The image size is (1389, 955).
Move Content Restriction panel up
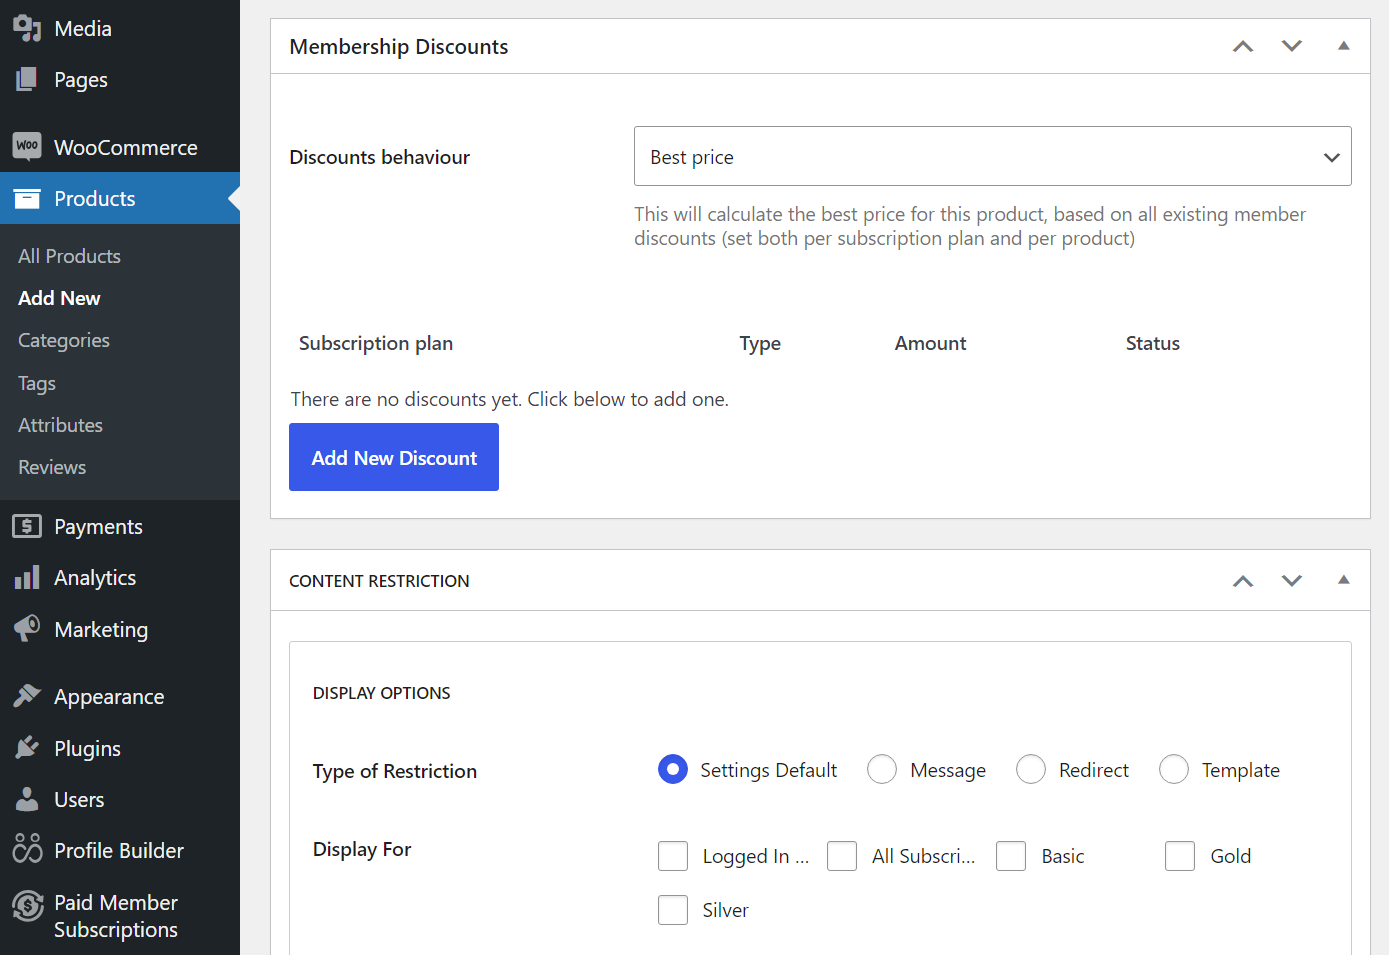[1243, 581]
